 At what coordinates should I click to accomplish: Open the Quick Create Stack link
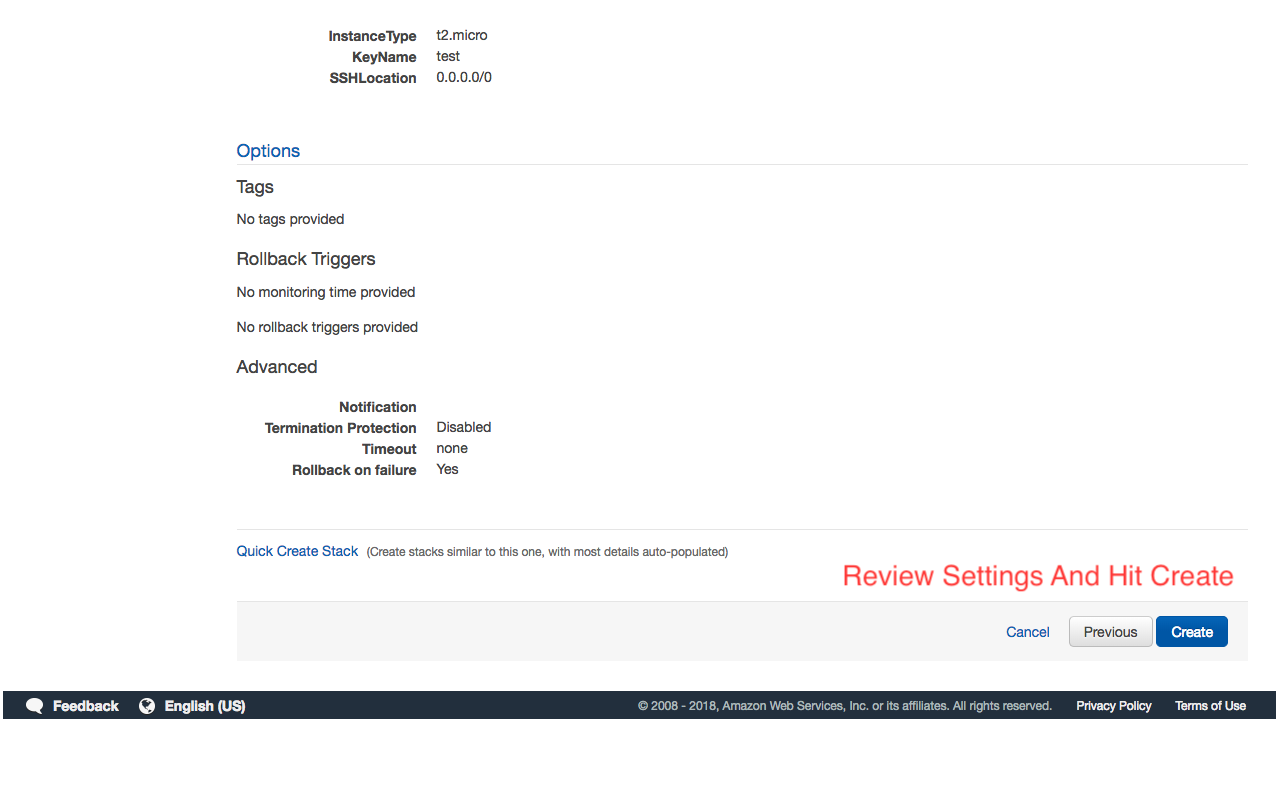tap(297, 551)
